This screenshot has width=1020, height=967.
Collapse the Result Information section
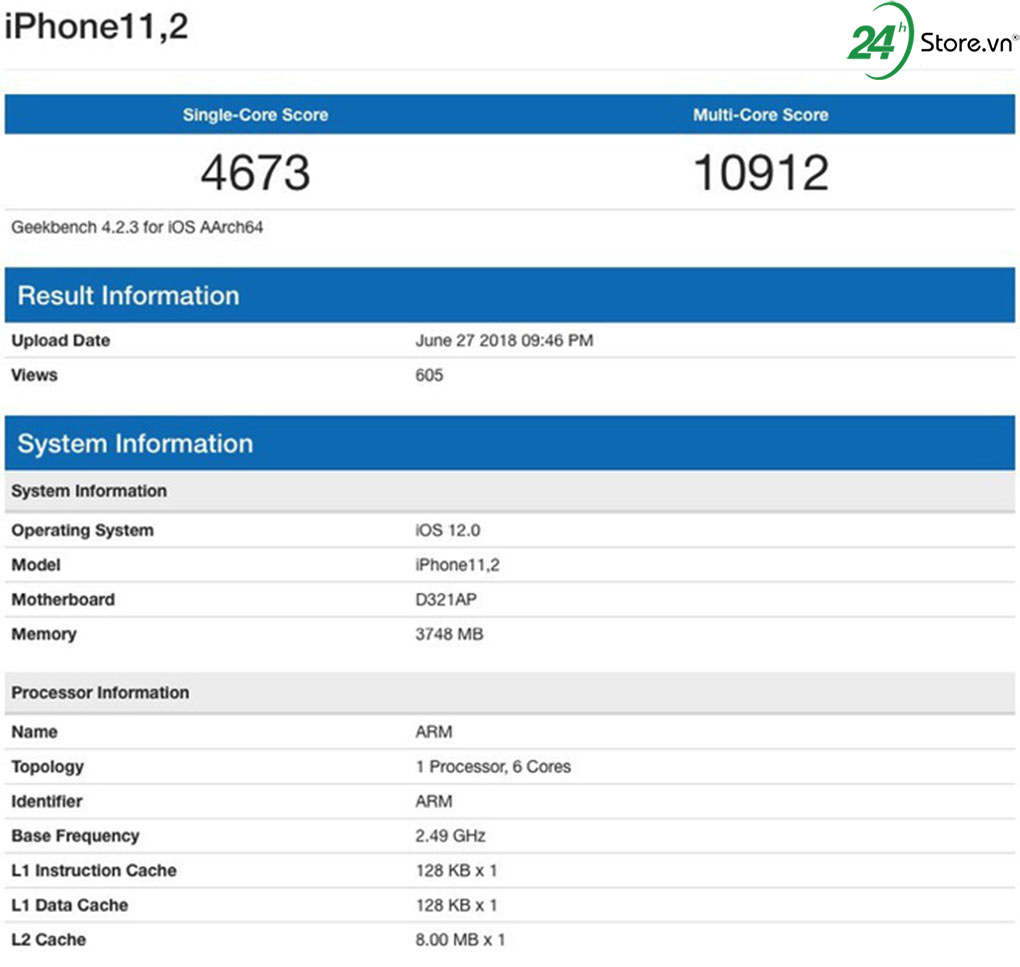pos(126,295)
